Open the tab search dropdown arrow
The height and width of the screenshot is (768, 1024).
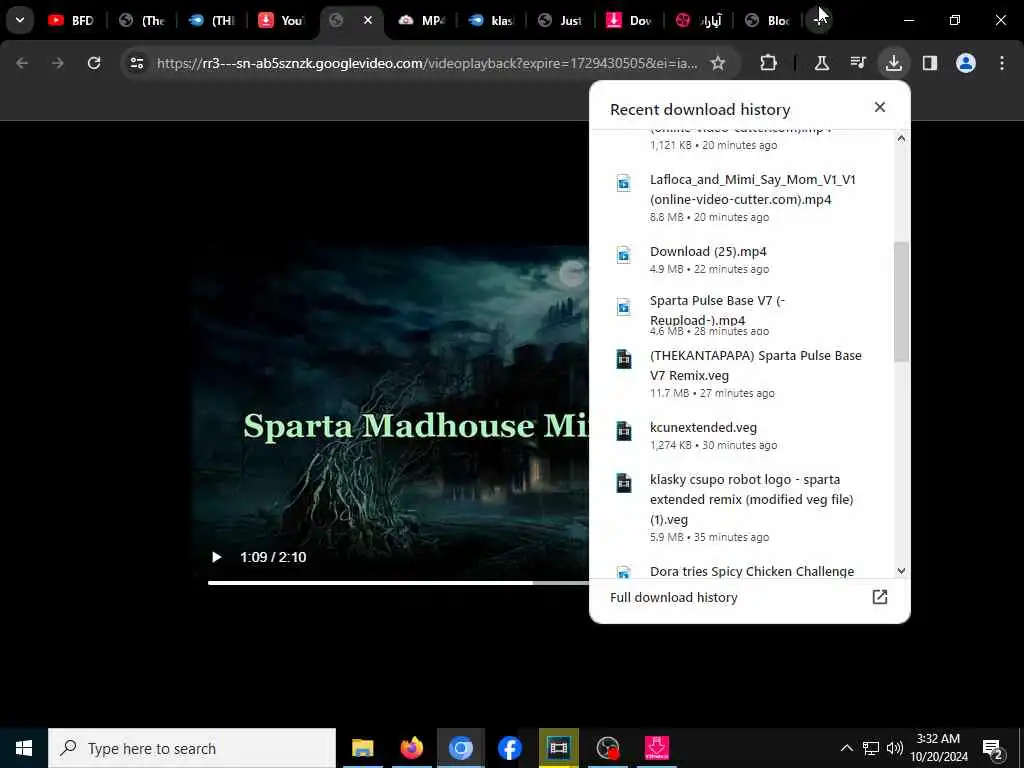coord(20,20)
